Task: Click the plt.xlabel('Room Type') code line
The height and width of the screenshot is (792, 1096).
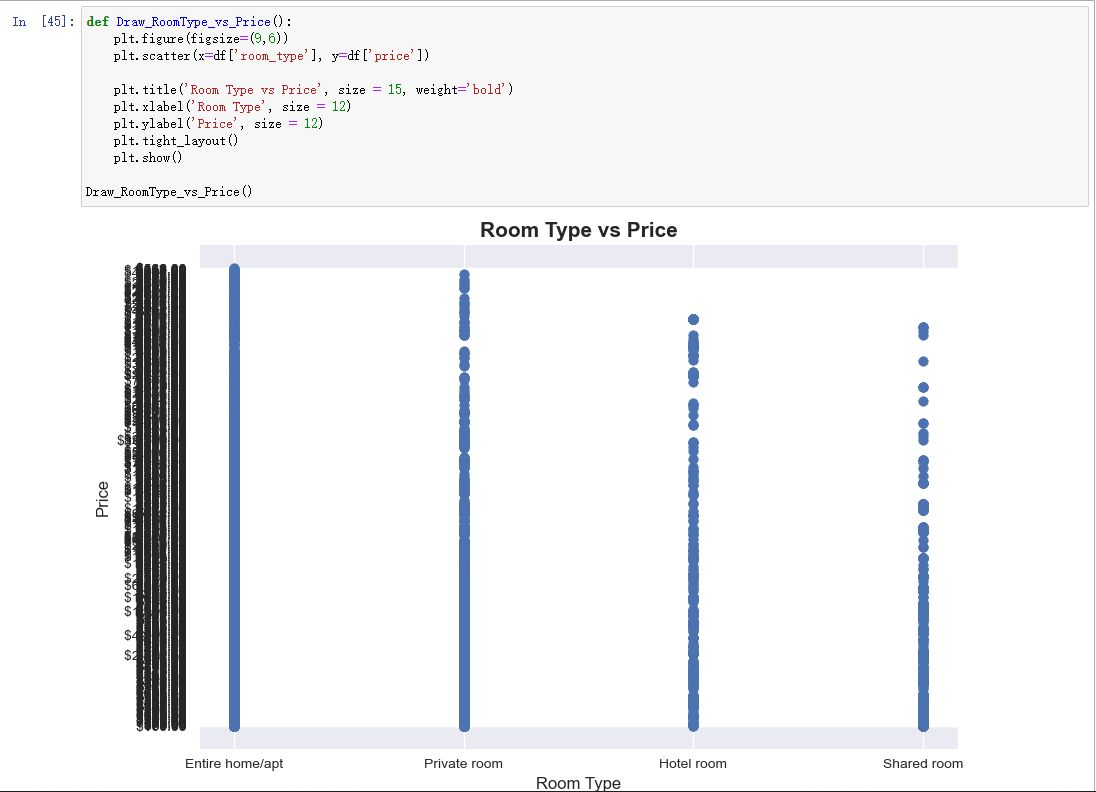Action: pyautogui.click(x=232, y=107)
